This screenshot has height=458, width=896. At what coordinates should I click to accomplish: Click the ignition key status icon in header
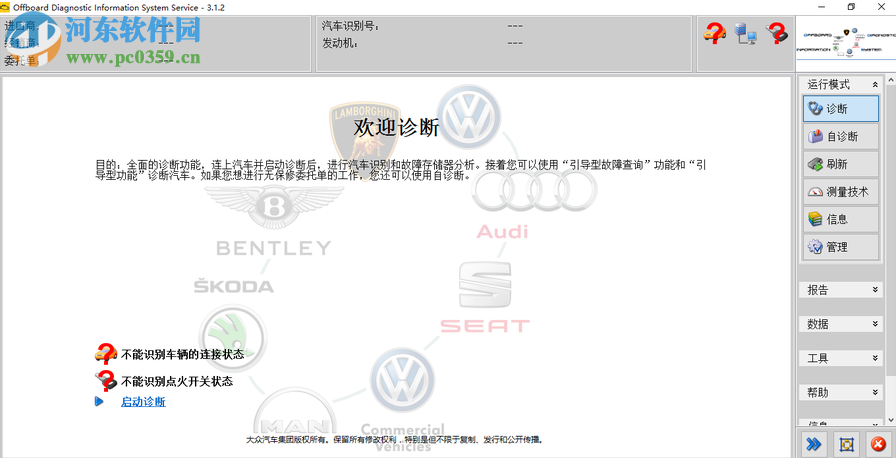pyautogui.click(x=777, y=34)
